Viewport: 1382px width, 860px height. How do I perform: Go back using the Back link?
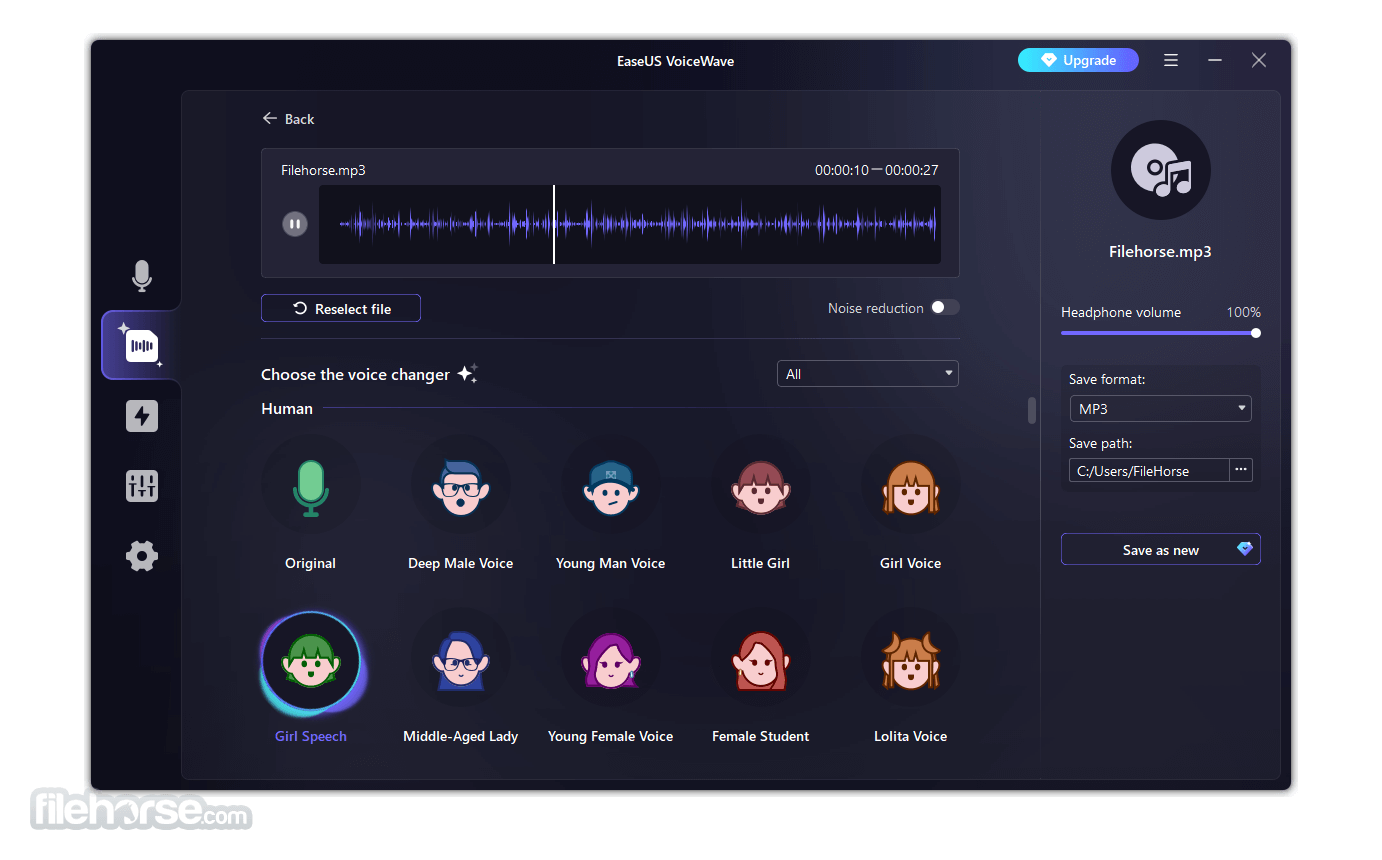click(x=288, y=119)
